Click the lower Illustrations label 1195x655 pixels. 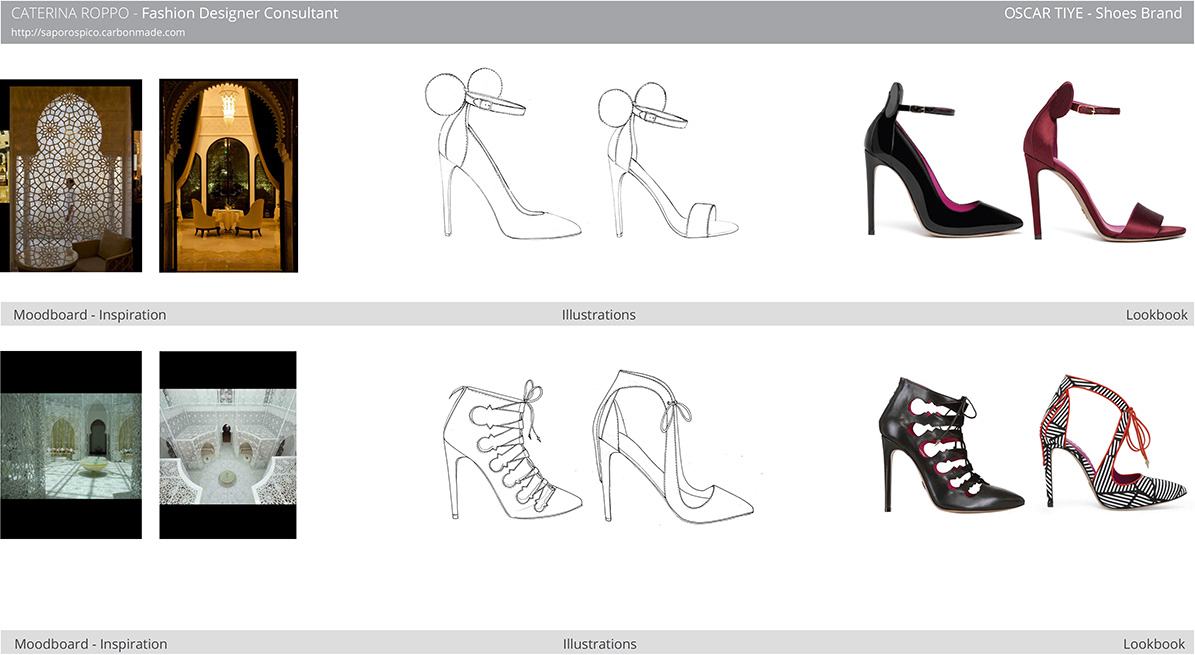click(599, 644)
